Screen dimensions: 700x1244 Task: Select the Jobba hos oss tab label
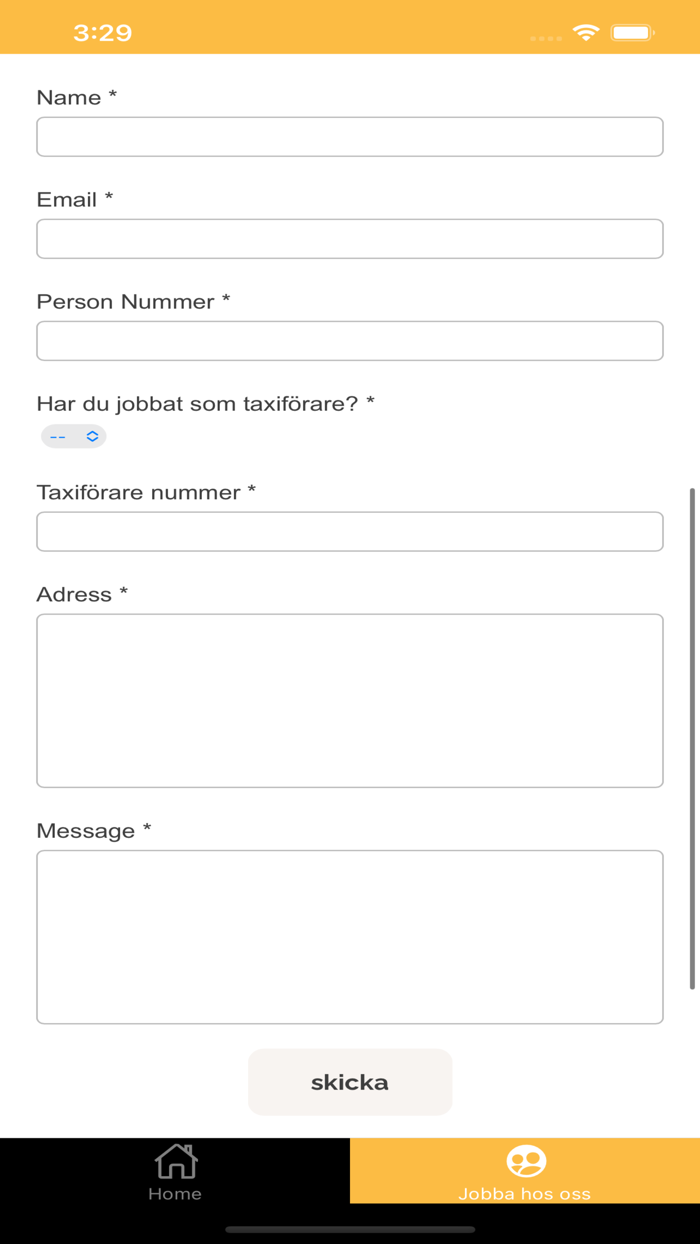click(524, 1194)
